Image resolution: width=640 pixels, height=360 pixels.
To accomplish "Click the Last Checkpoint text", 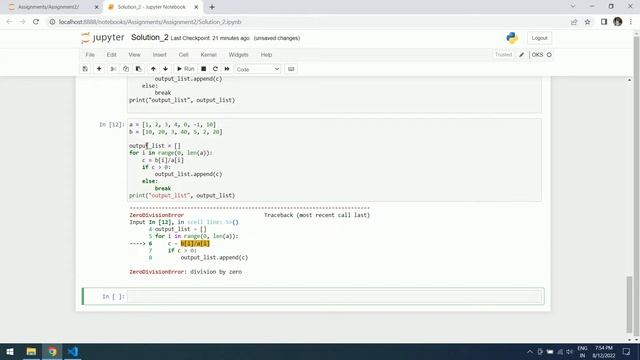I will pyautogui.click(x=210, y=38).
